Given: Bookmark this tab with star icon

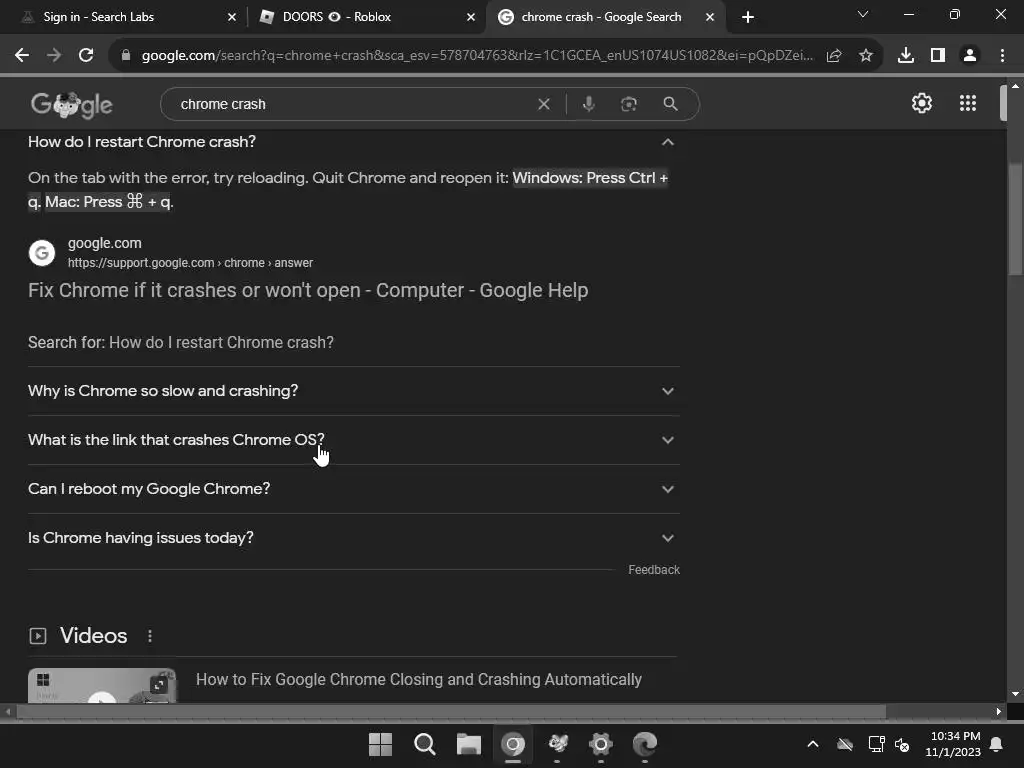Looking at the screenshot, I should [x=866, y=56].
